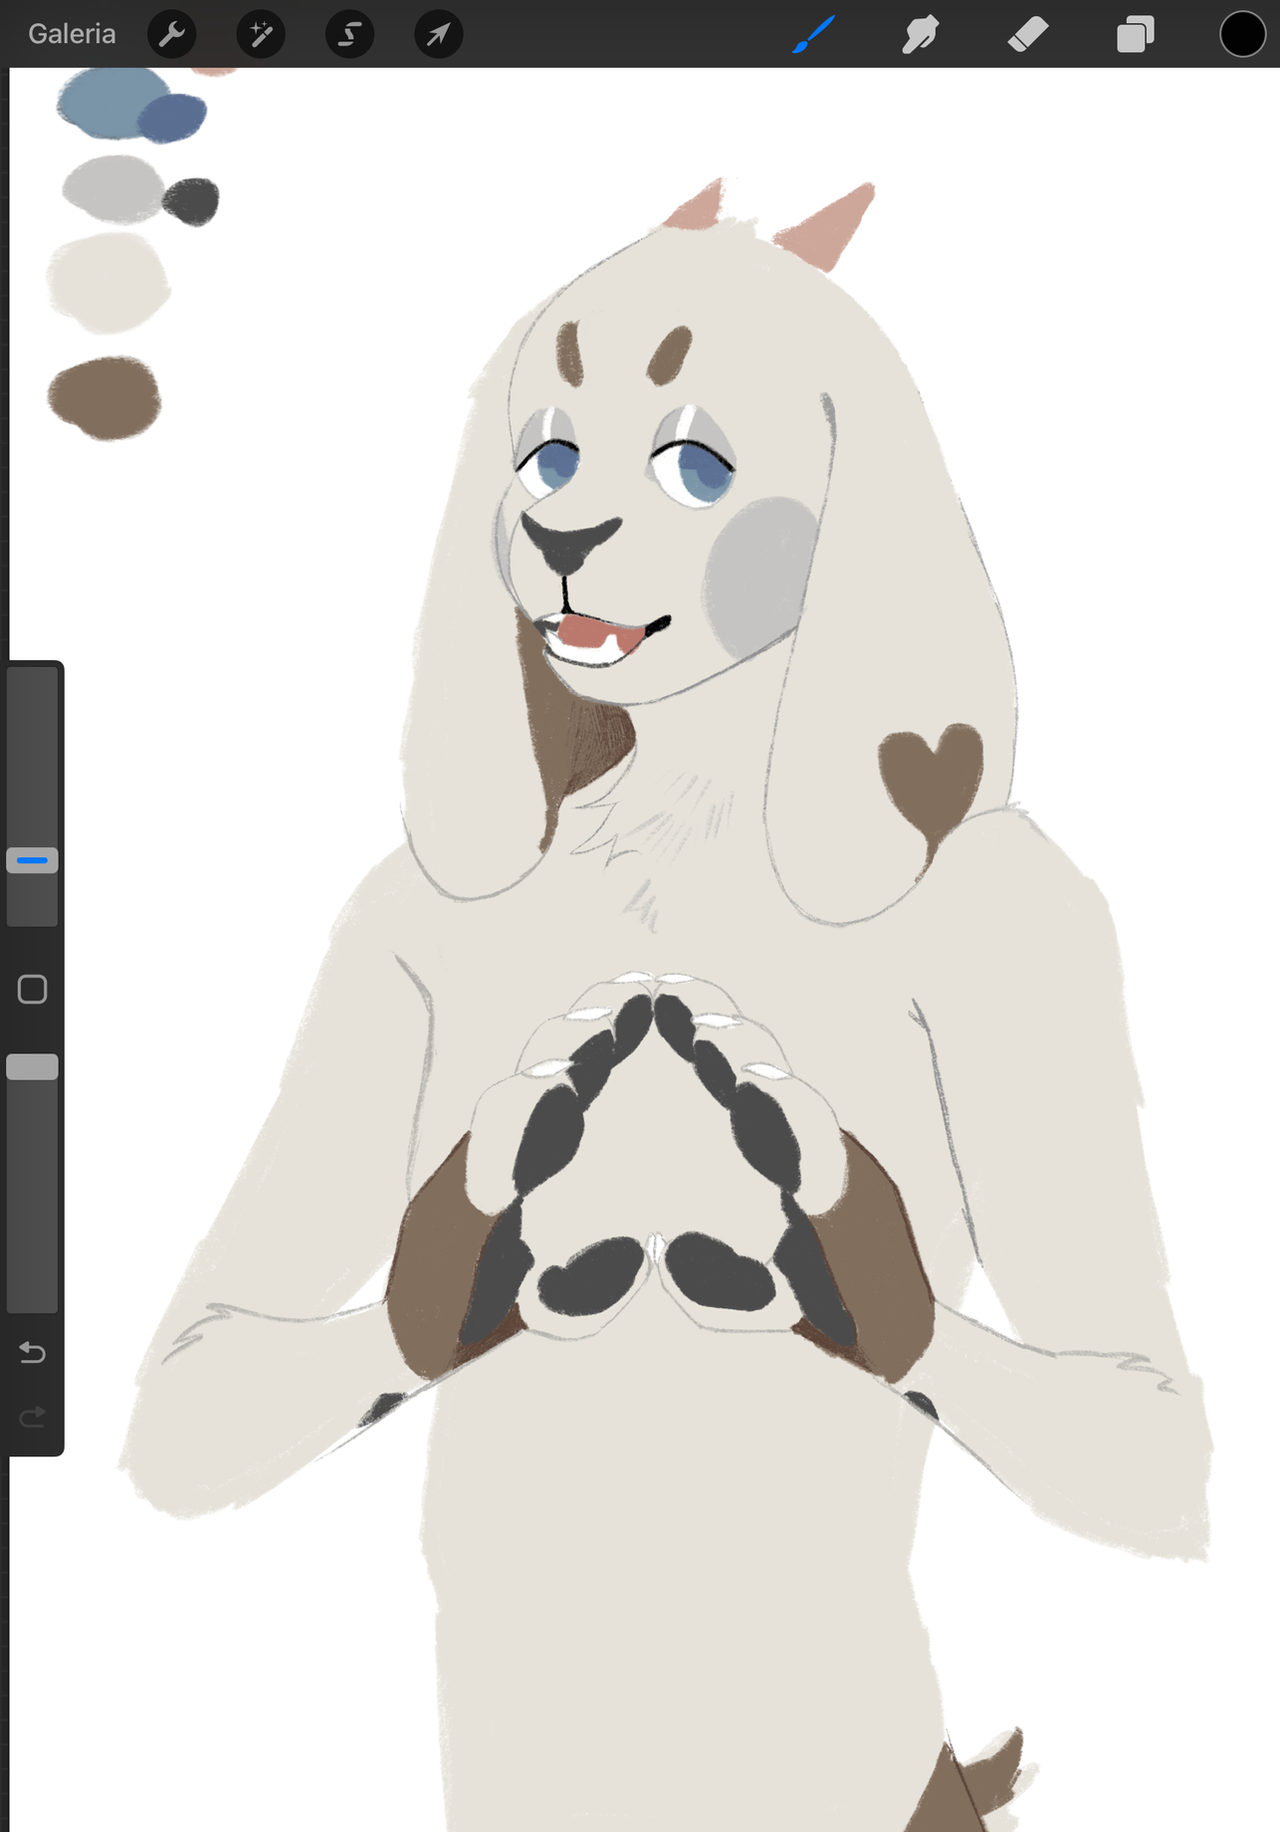Undo the last stroke
Viewport: 1280px width, 1832px height.
point(32,1353)
